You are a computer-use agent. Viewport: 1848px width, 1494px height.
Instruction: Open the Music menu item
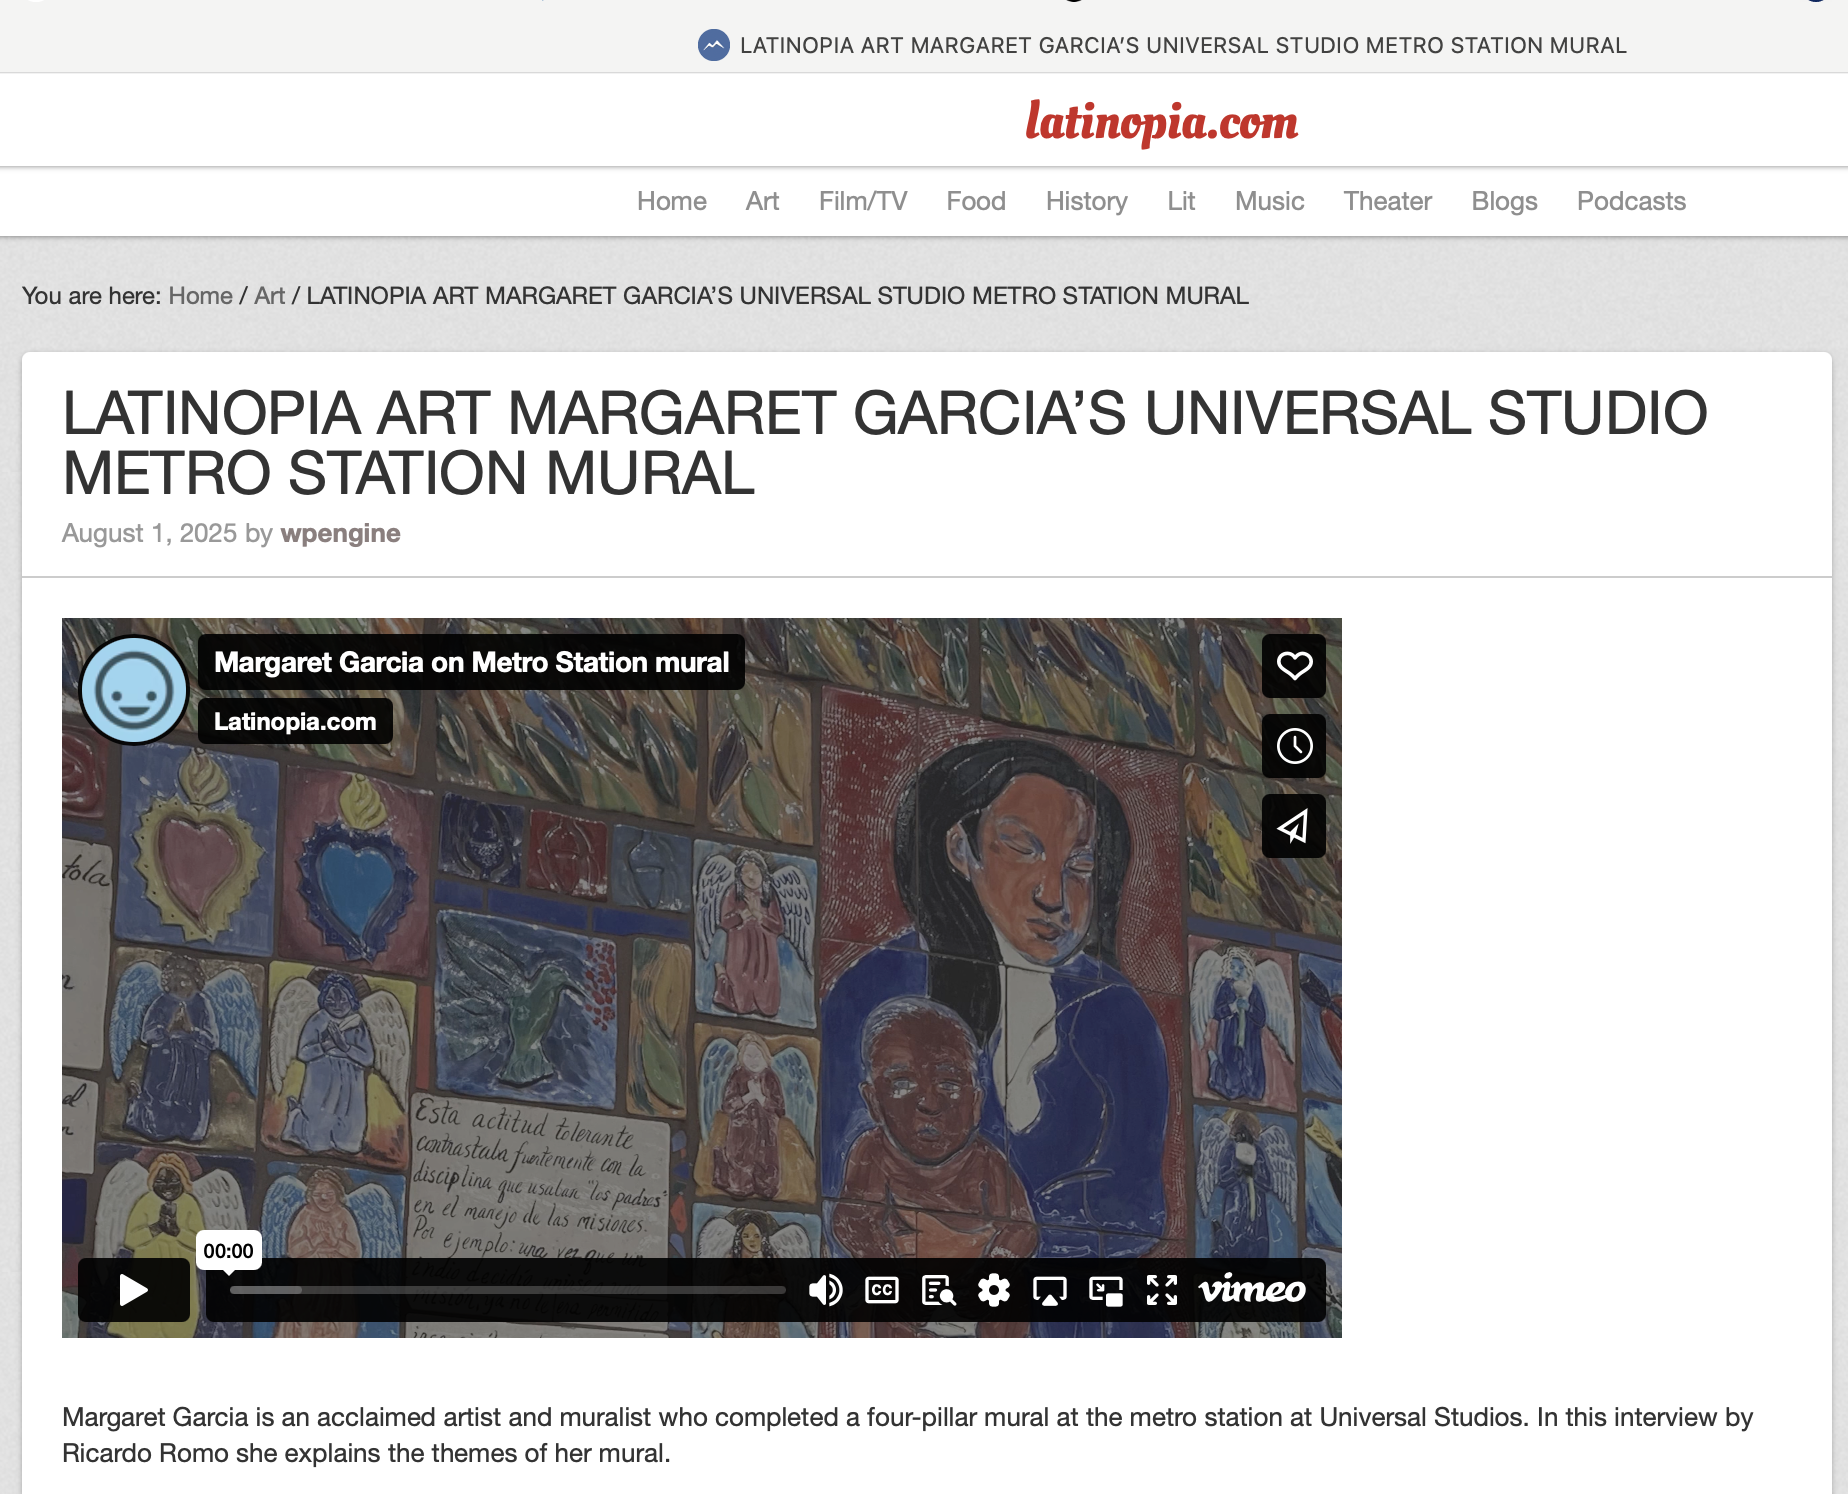[x=1270, y=201]
